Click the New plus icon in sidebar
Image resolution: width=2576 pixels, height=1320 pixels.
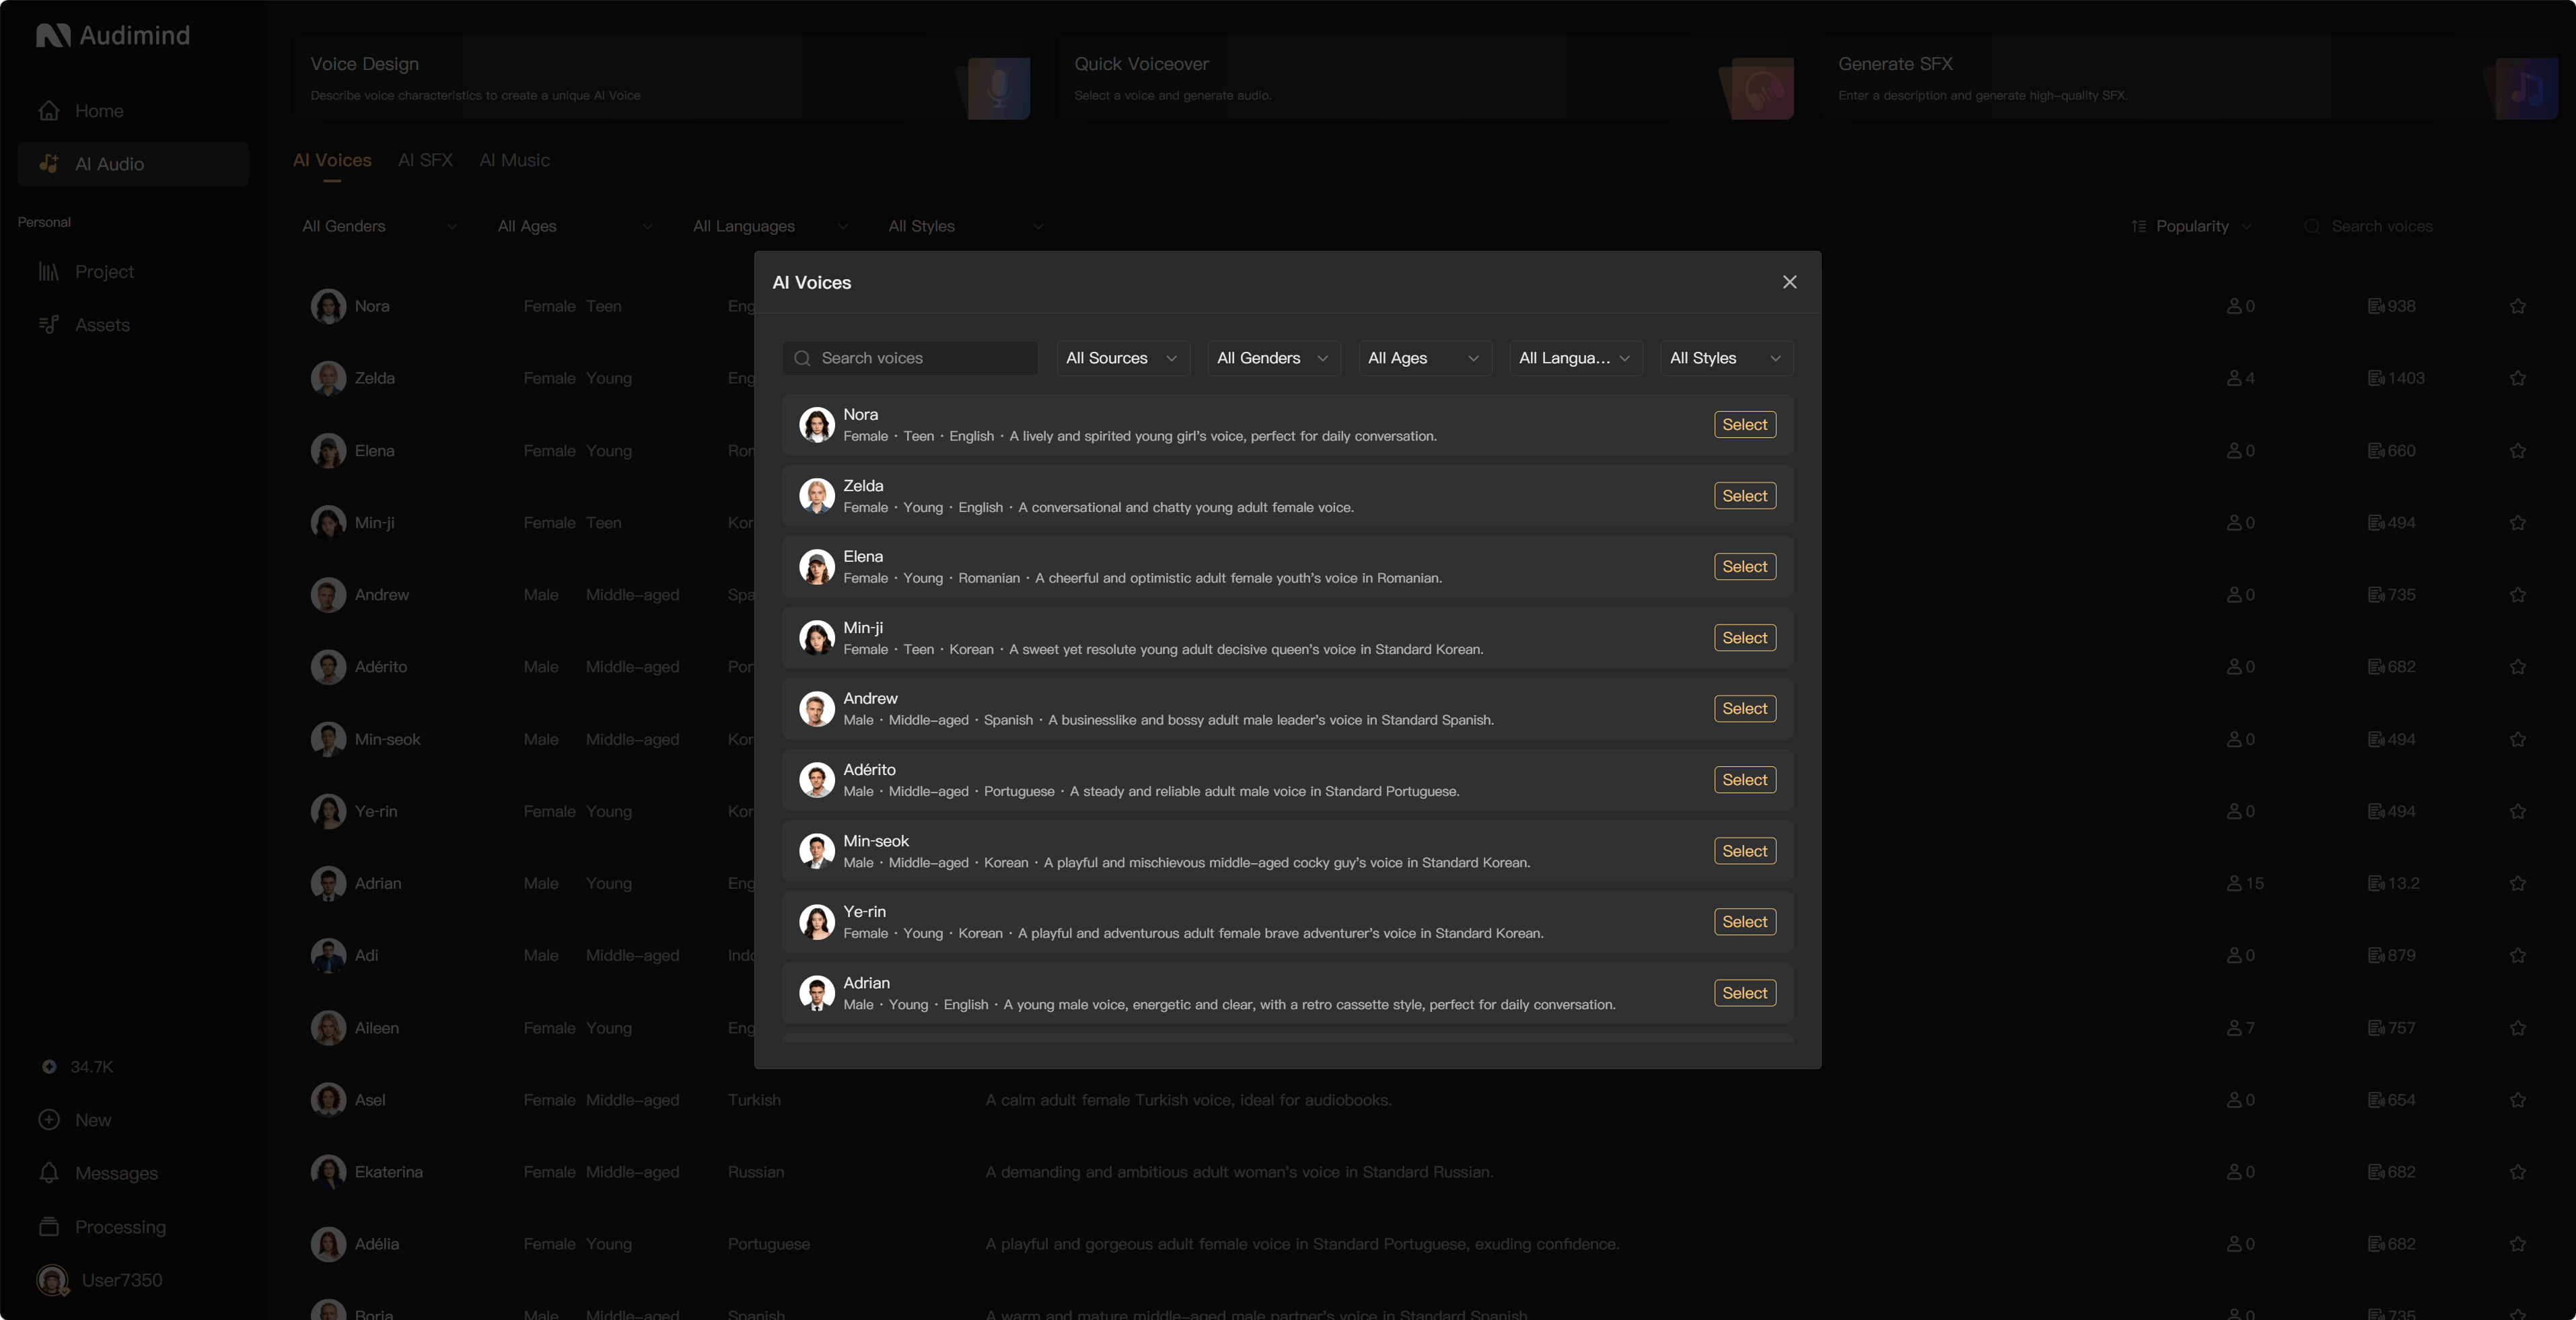[x=49, y=1120]
